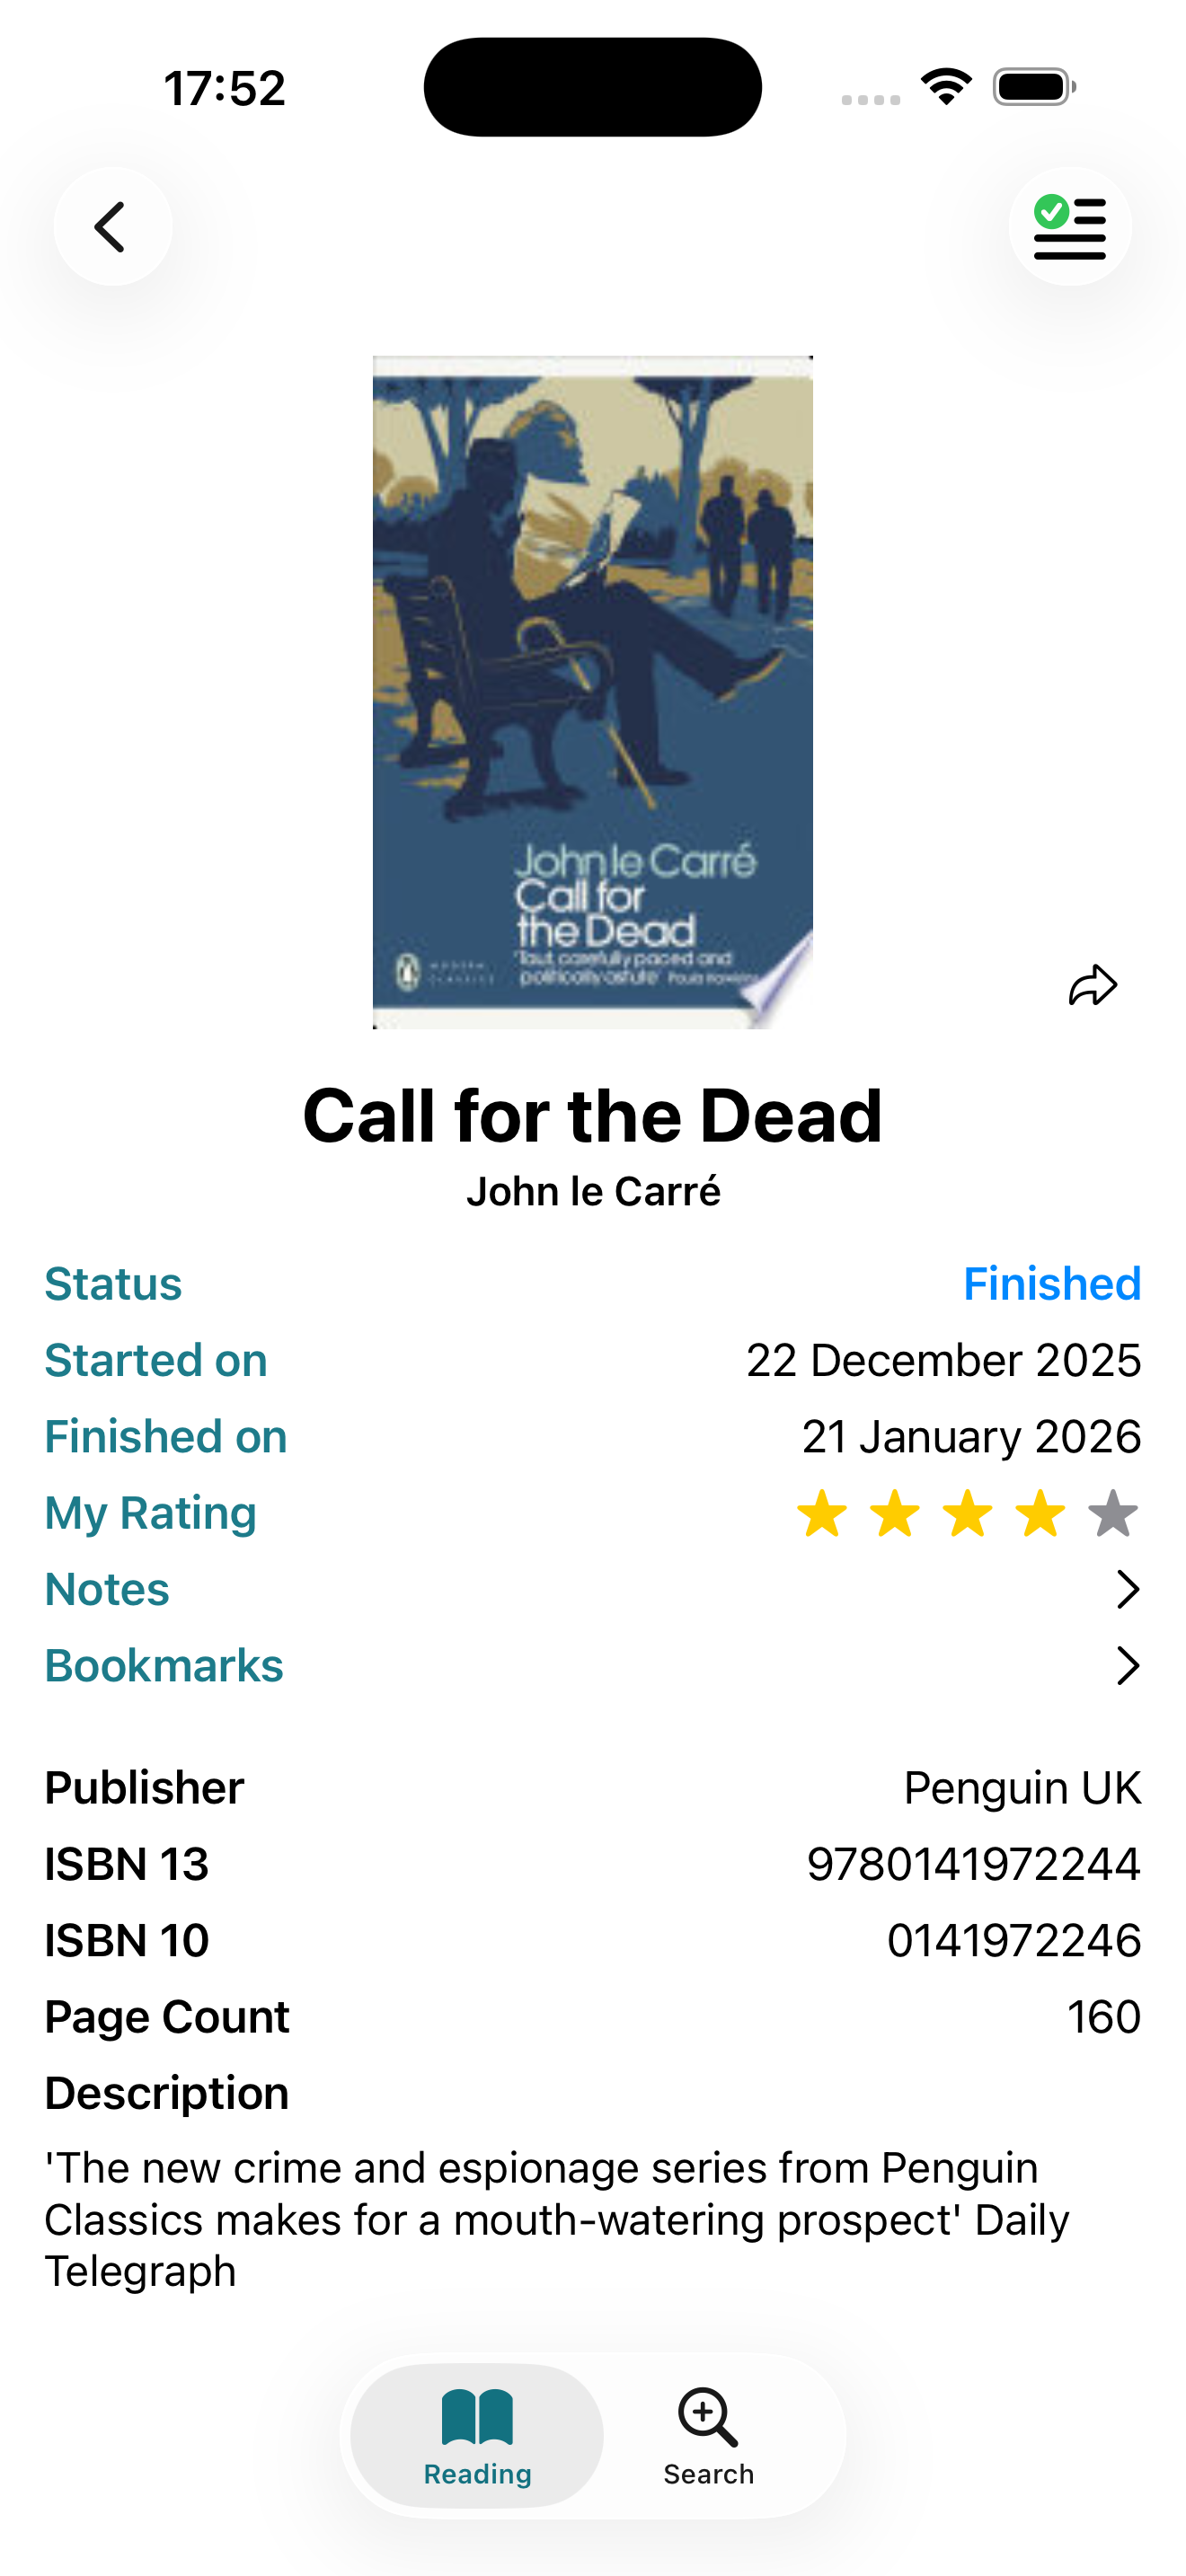Open Bookmarks using the chevron arrow
This screenshot has height=2576, width=1186.
pos(1127,1666)
